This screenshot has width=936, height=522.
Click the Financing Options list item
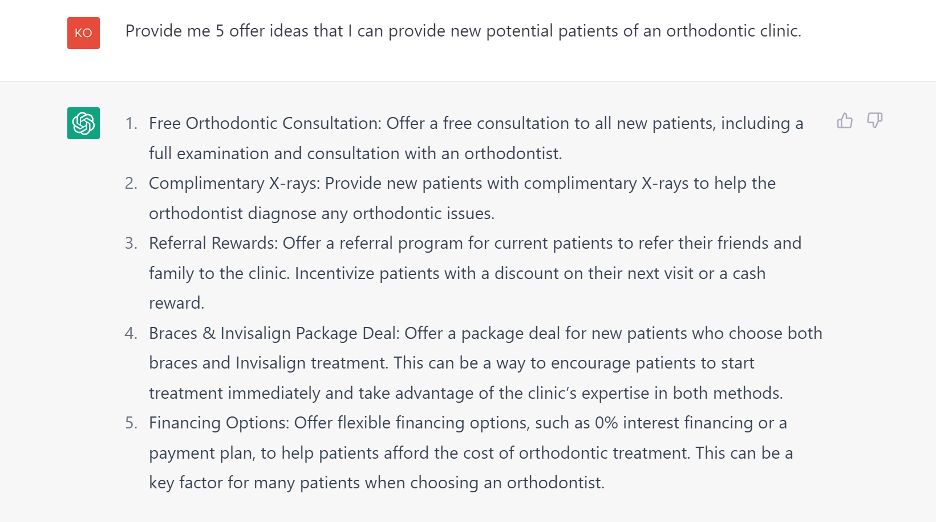pos(471,453)
